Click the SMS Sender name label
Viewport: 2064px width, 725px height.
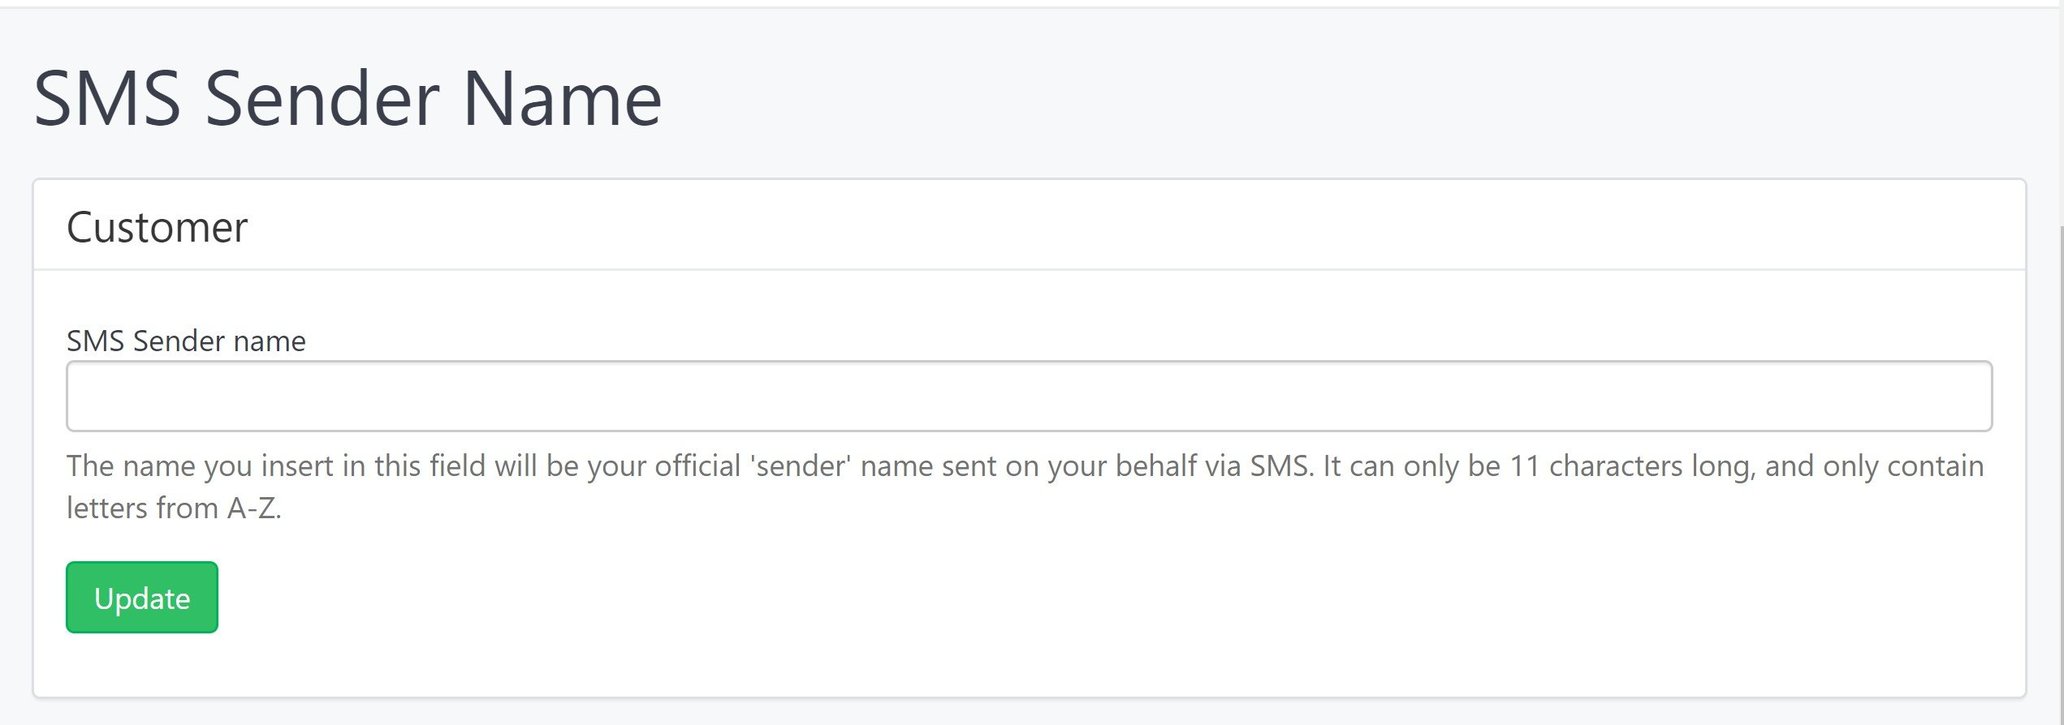pos(185,341)
